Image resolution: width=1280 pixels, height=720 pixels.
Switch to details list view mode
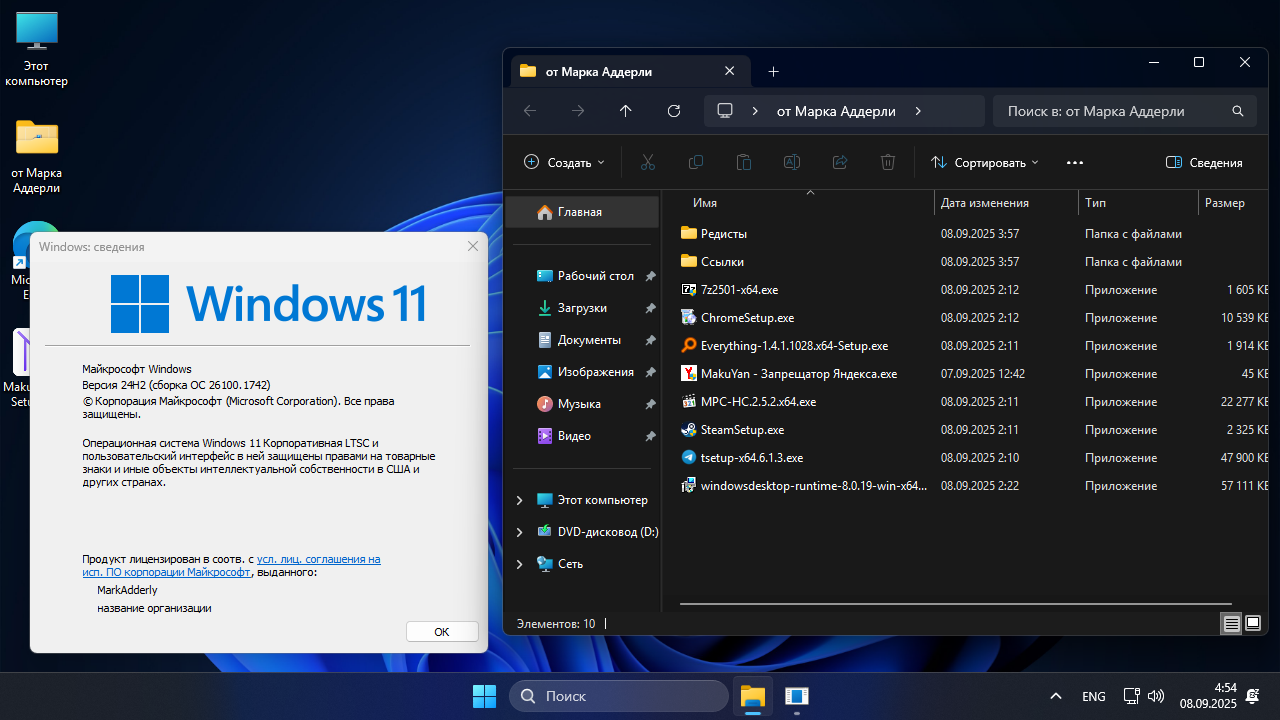(x=1232, y=623)
